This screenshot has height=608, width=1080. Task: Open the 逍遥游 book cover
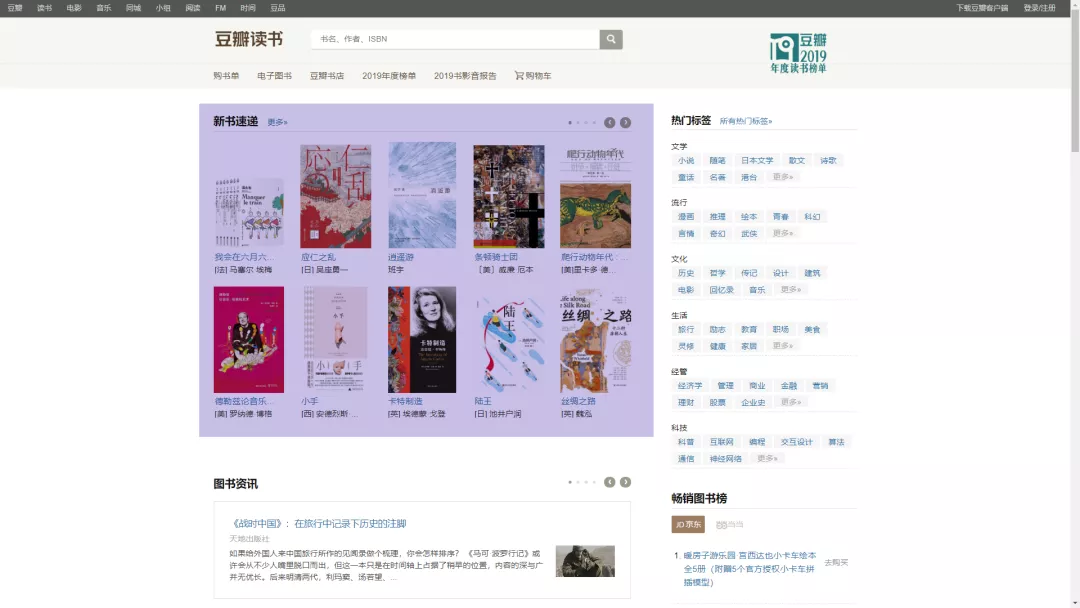(422, 195)
